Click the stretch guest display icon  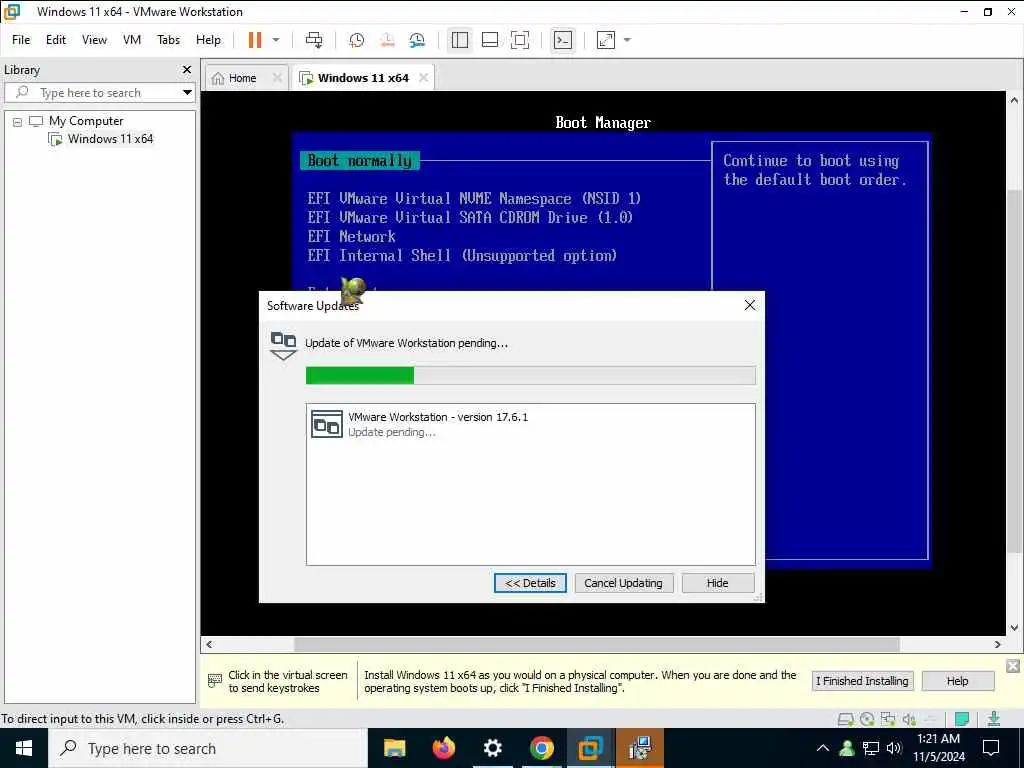pyautogui.click(x=605, y=40)
